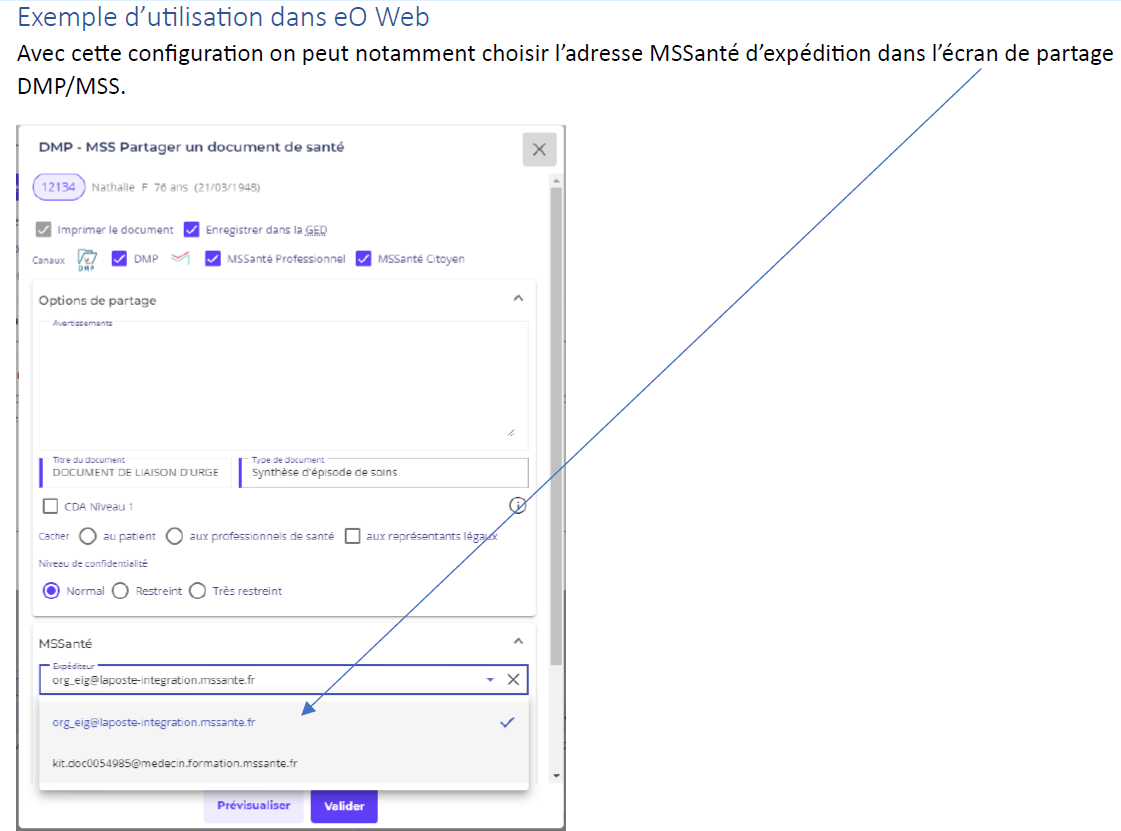The image size is (1121, 831).
Task: Select the 'au patient' hide option
Action: (x=87, y=536)
